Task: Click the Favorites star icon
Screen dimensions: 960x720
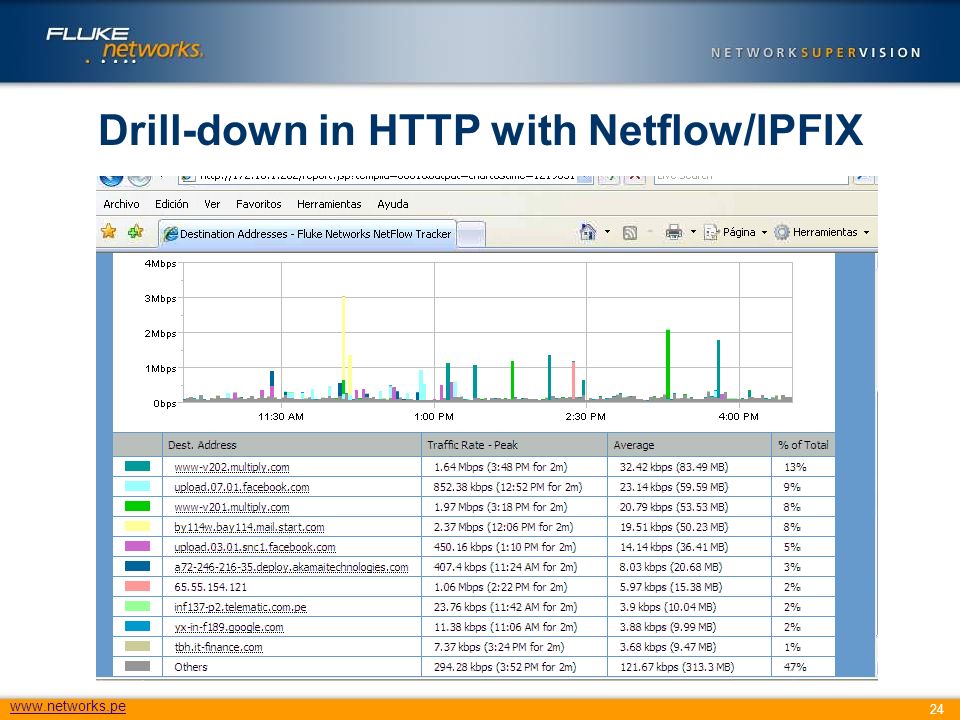Action: coord(109,231)
